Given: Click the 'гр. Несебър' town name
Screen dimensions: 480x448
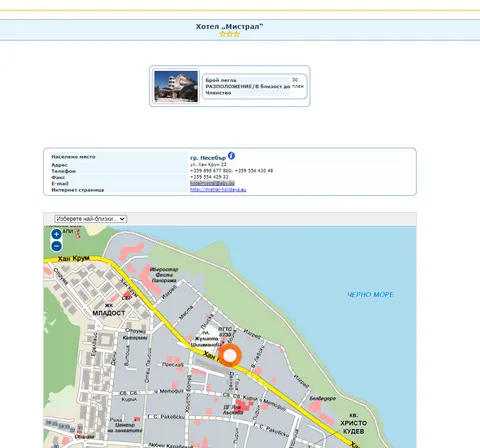Looking at the screenshot, I should (208, 158).
